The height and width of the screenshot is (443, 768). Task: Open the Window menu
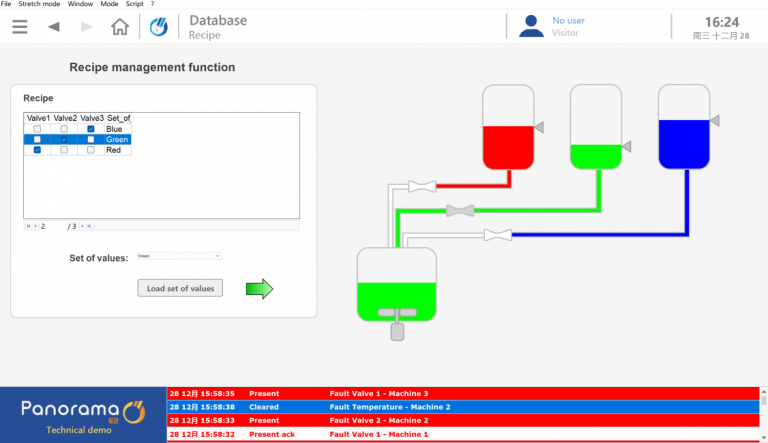click(80, 5)
